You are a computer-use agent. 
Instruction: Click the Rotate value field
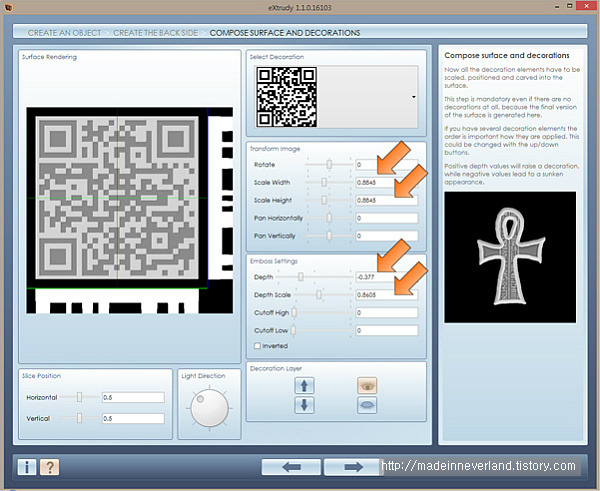386,165
